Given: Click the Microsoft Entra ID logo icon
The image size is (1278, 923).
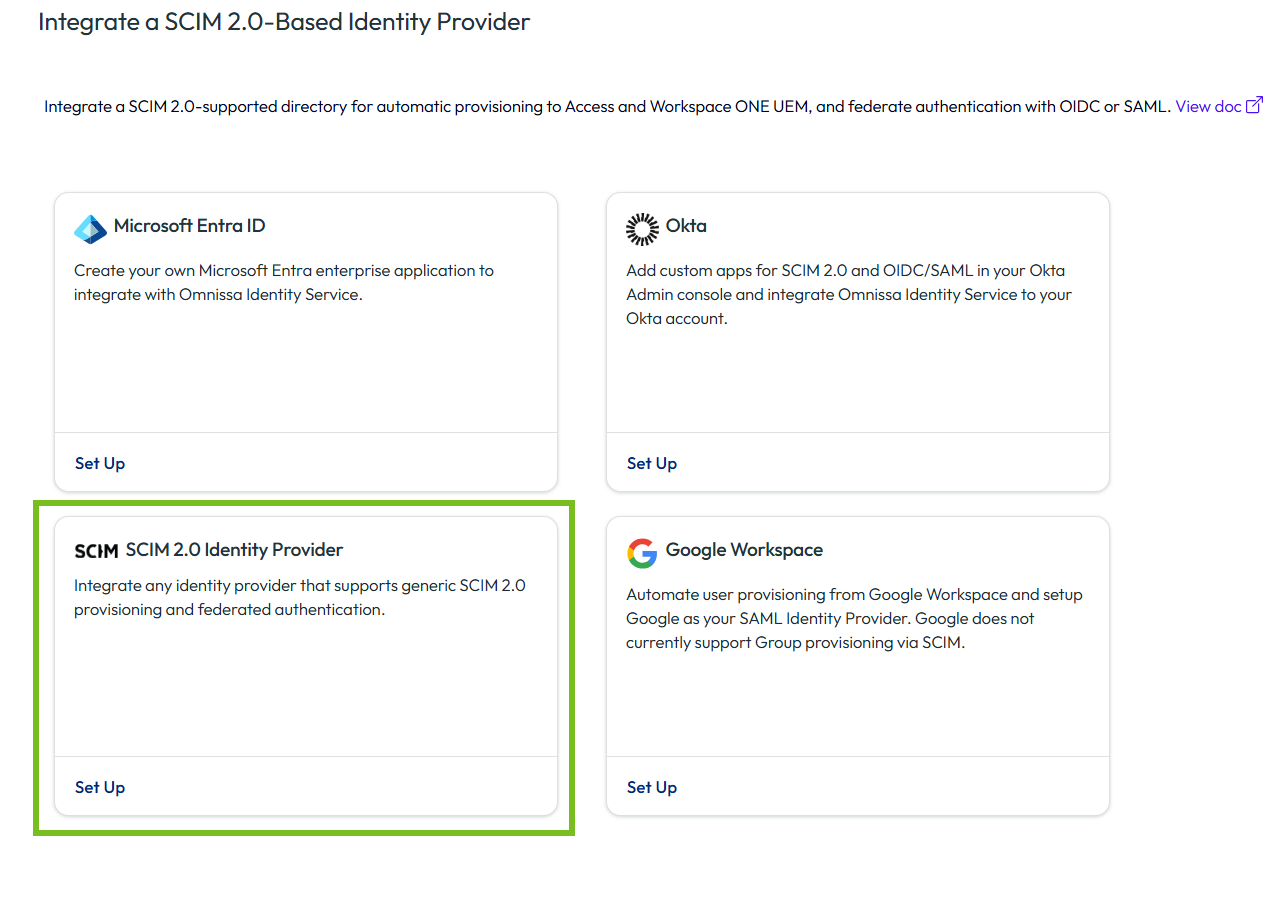Looking at the screenshot, I should [90, 229].
